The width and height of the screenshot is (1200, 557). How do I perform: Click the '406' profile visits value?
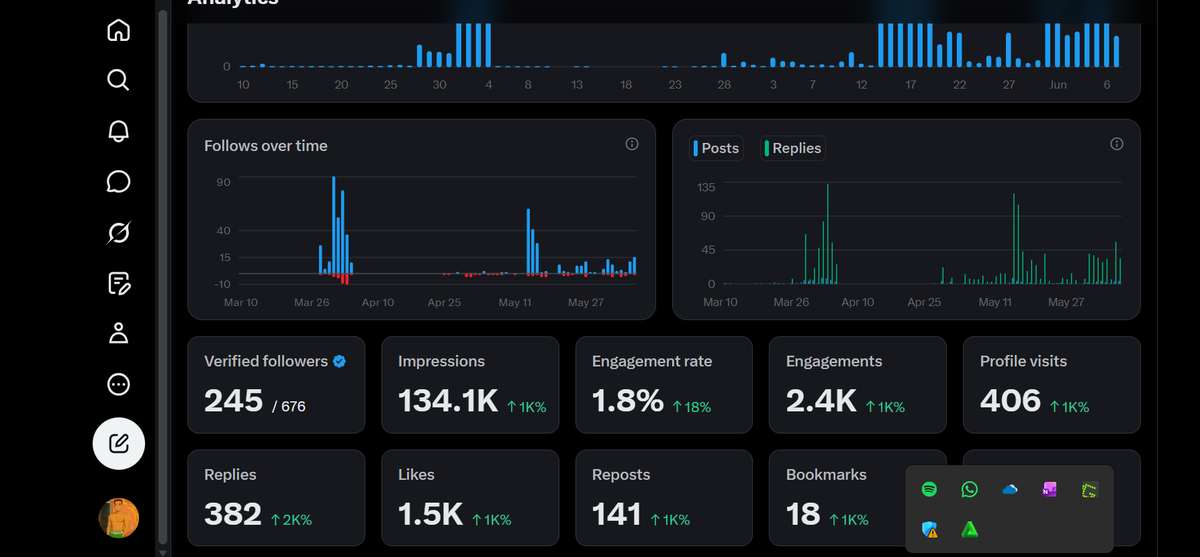tap(1010, 401)
